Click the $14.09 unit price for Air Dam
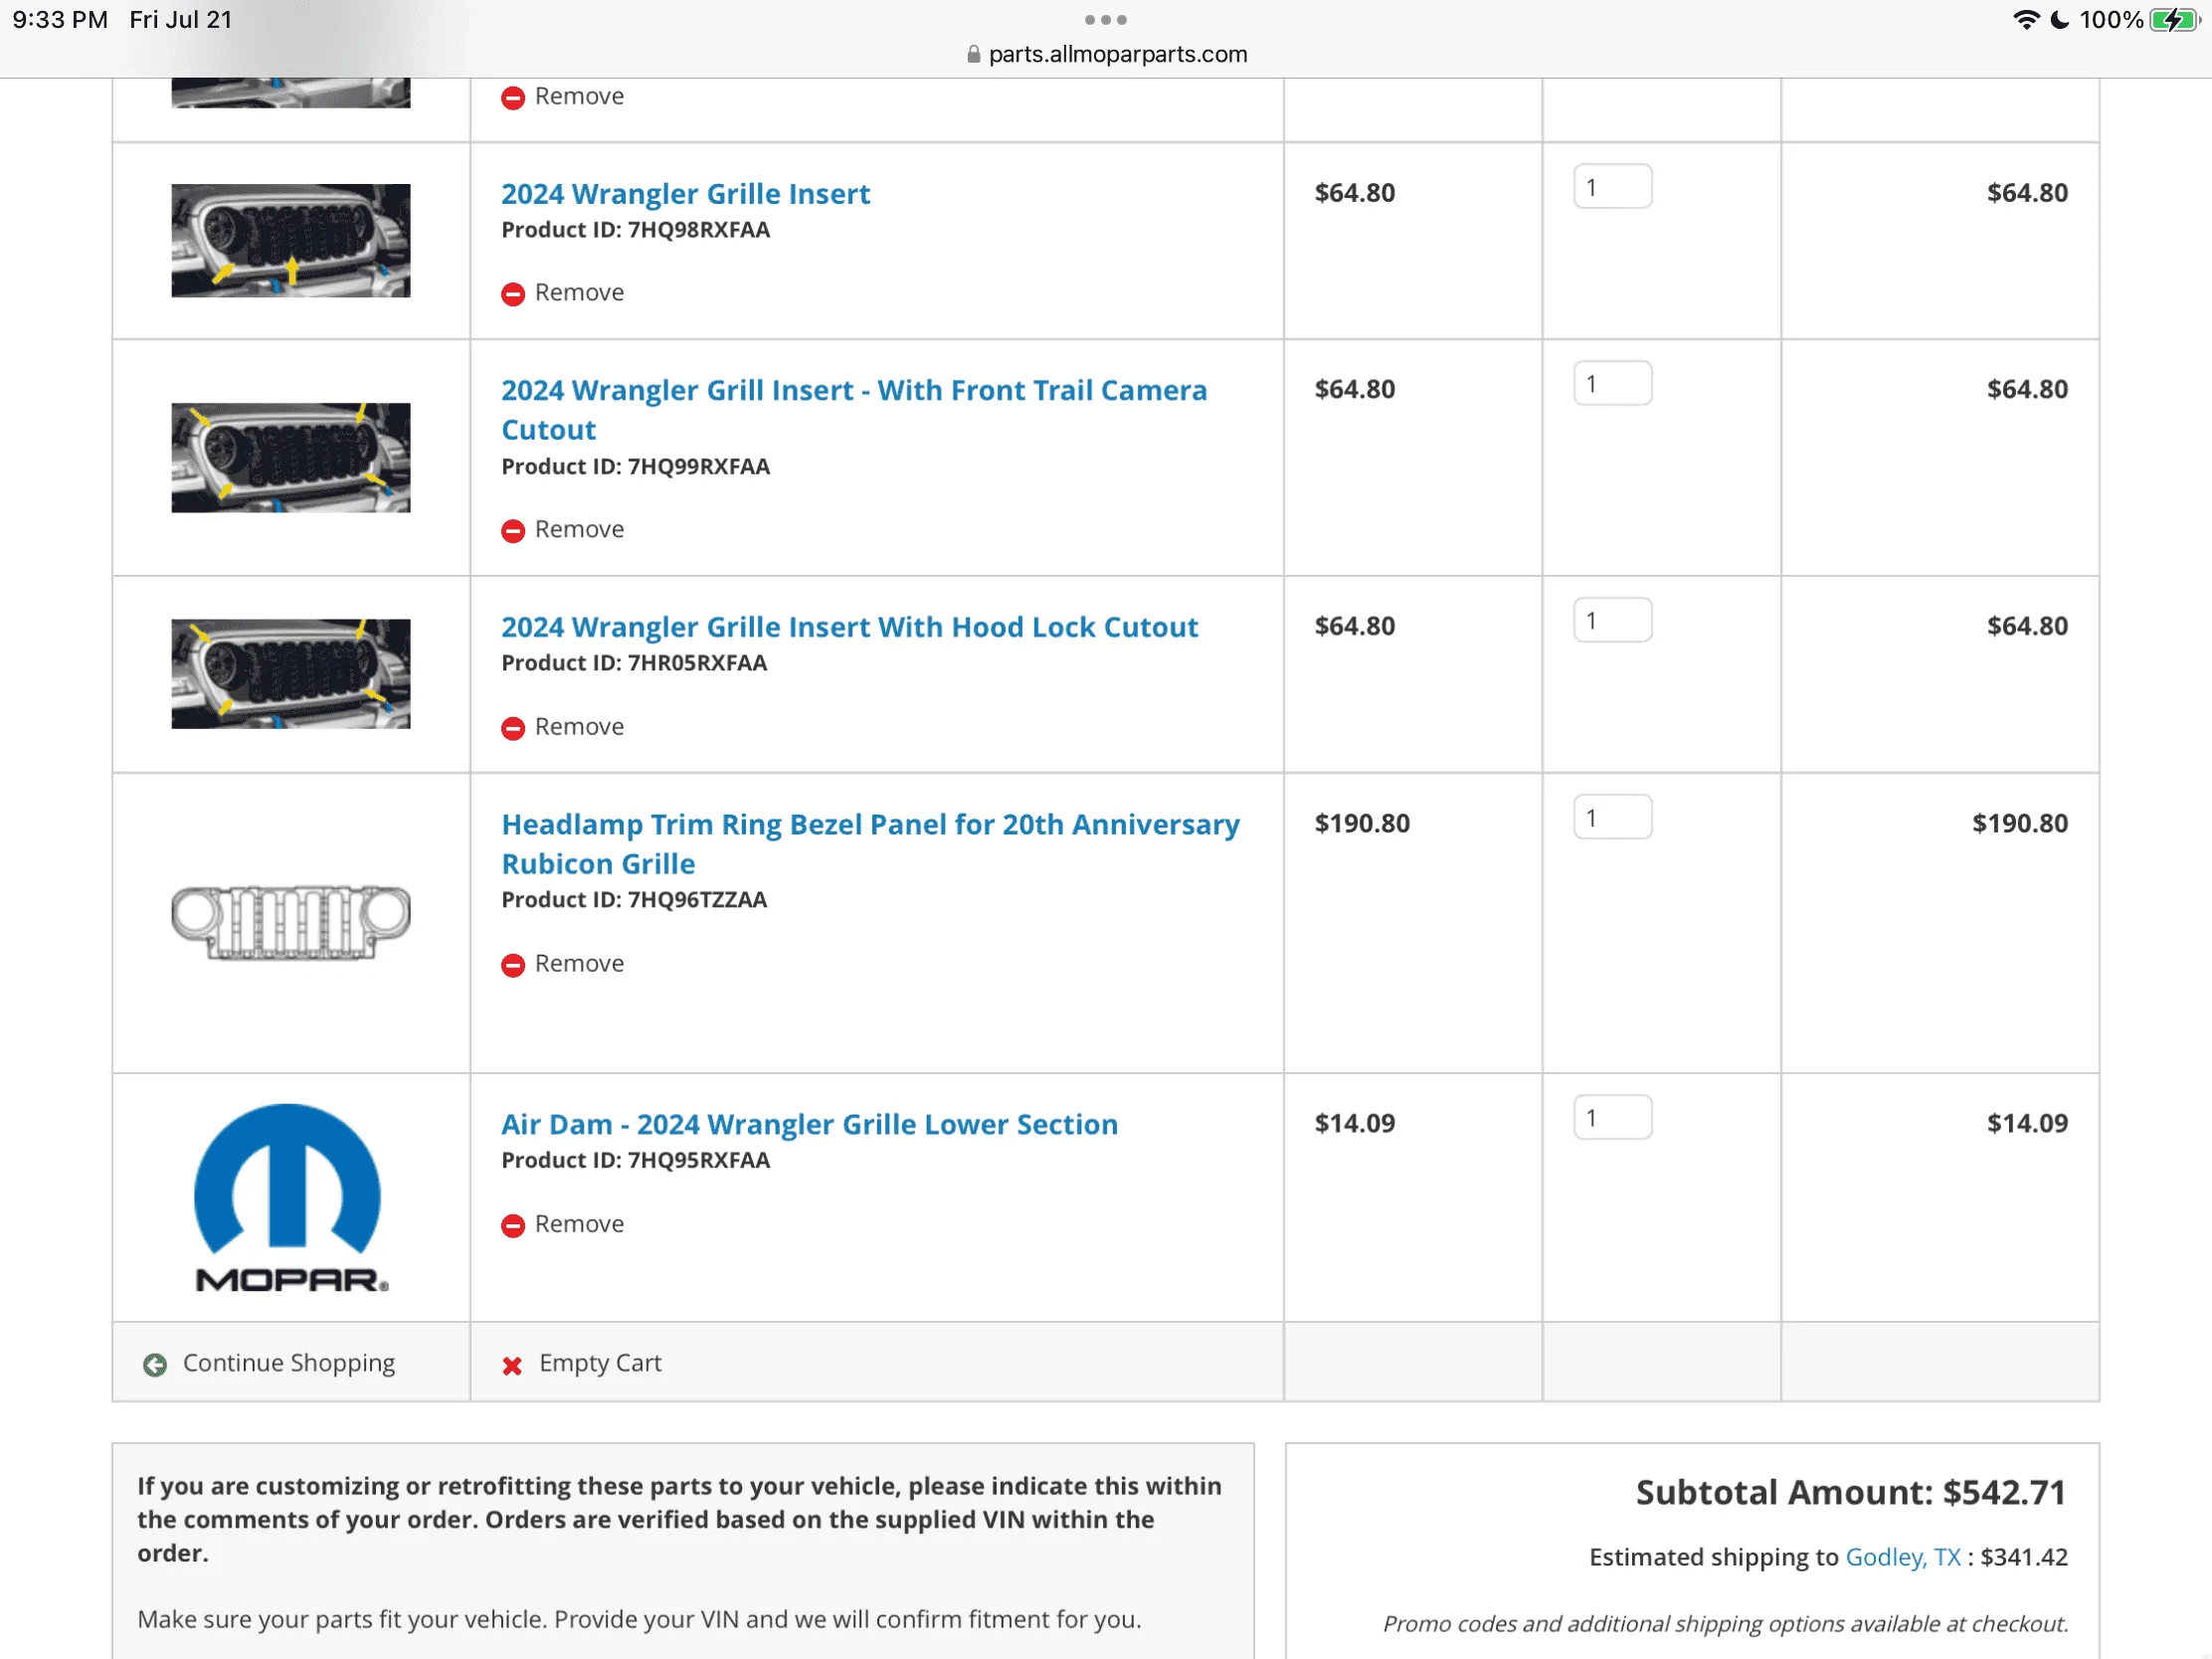The width and height of the screenshot is (2212, 1659). (x=1354, y=1124)
